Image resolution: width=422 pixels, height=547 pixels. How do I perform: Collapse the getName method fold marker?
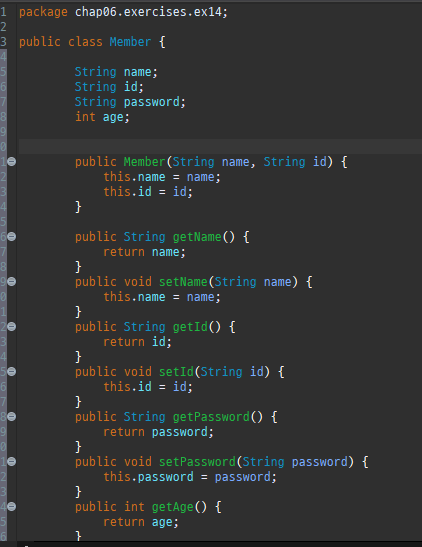coord(12,237)
